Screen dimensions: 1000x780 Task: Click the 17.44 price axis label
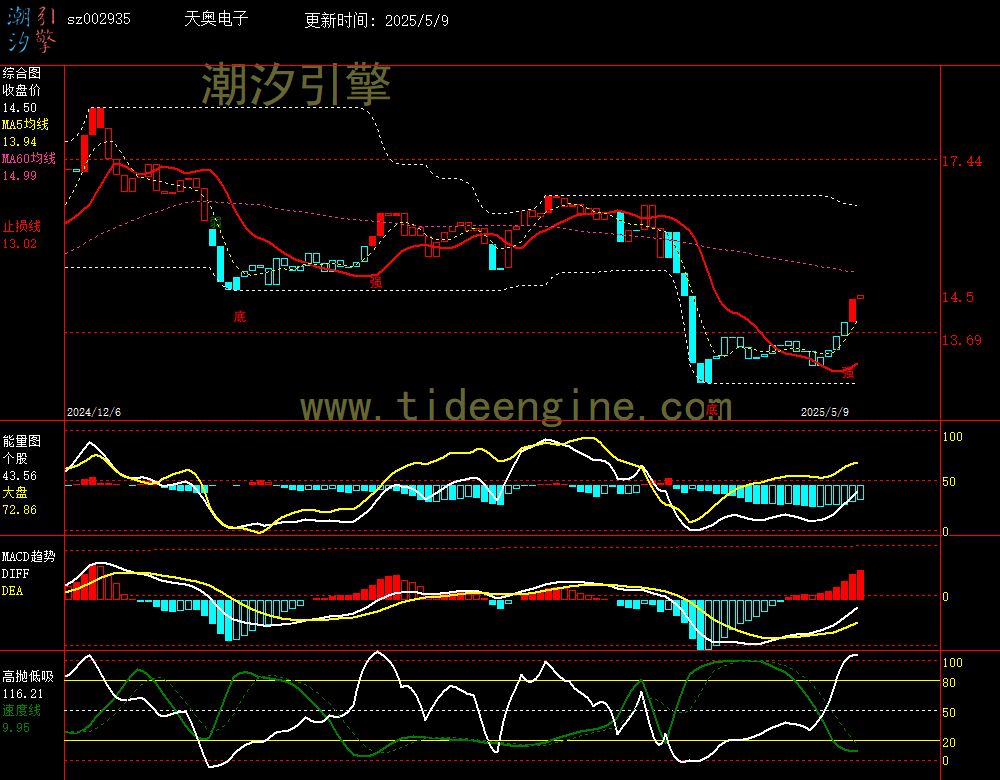click(962, 161)
